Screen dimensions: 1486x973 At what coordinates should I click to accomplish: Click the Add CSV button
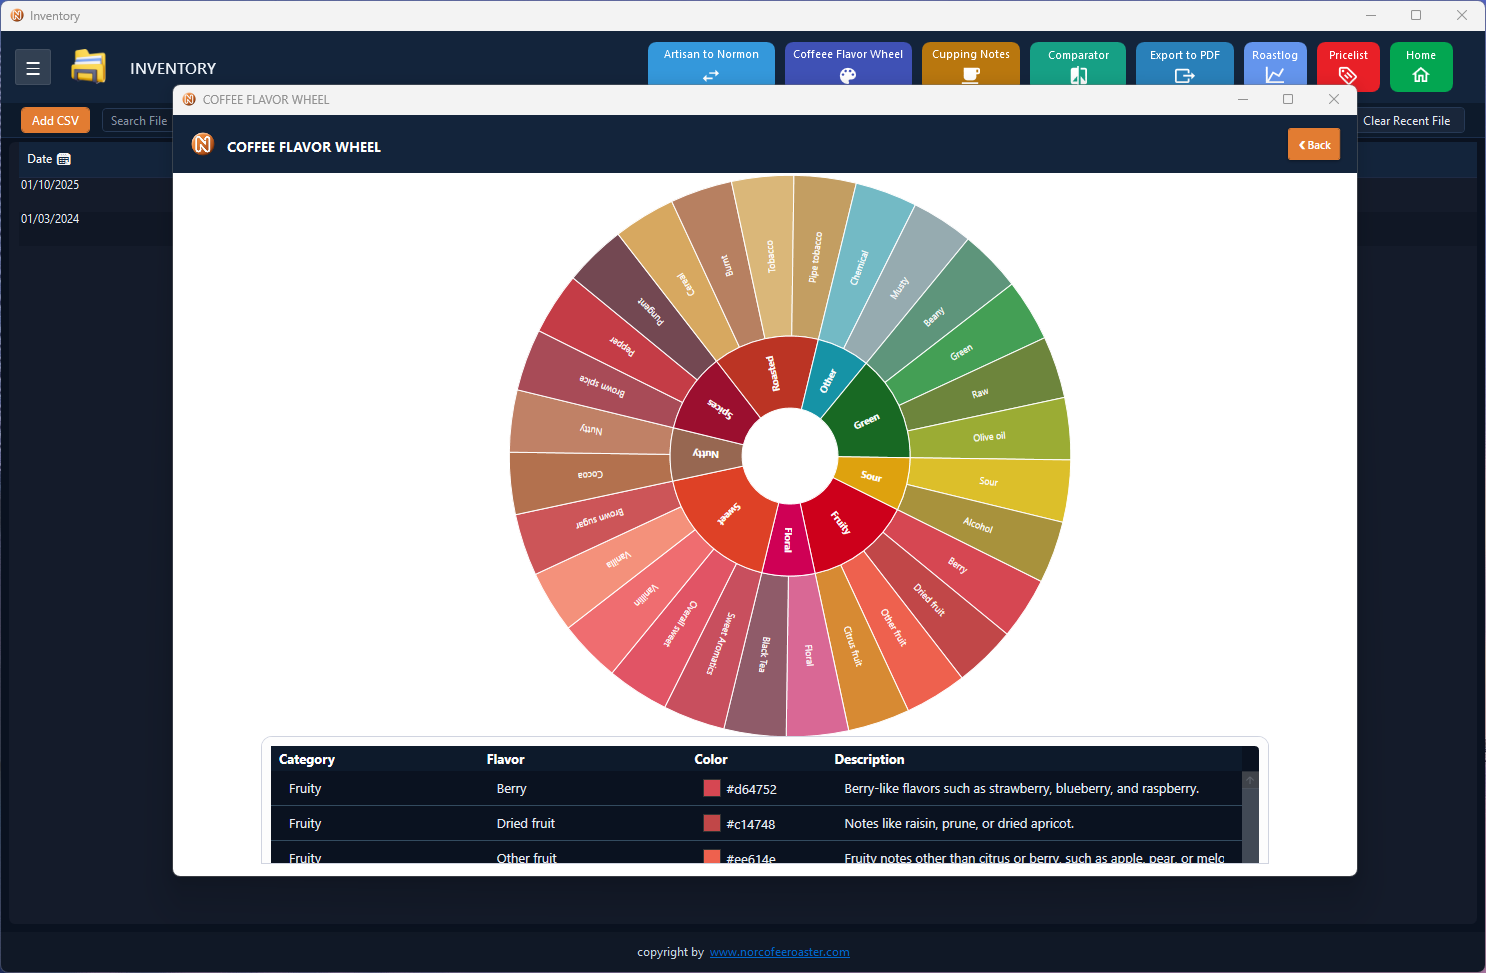(x=55, y=120)
